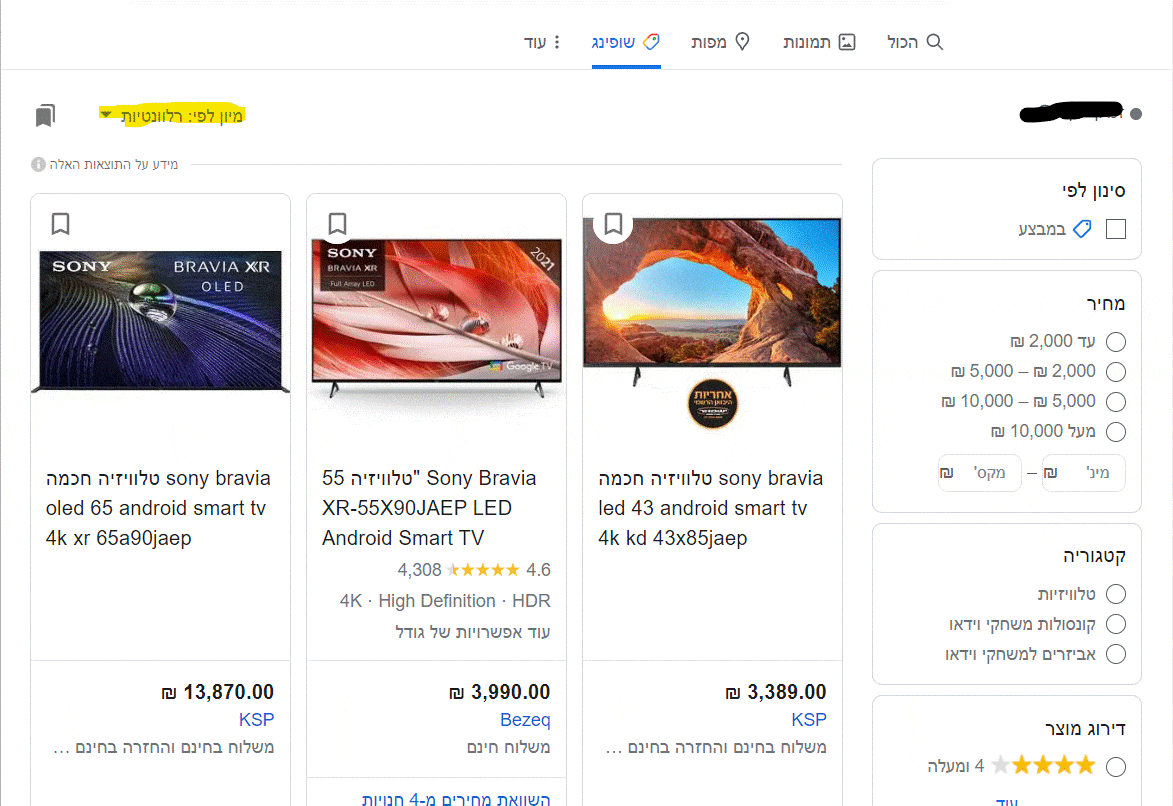Click the three-dot icon beside עוד
Viewport: 1173px width, 806px height.
557,42
